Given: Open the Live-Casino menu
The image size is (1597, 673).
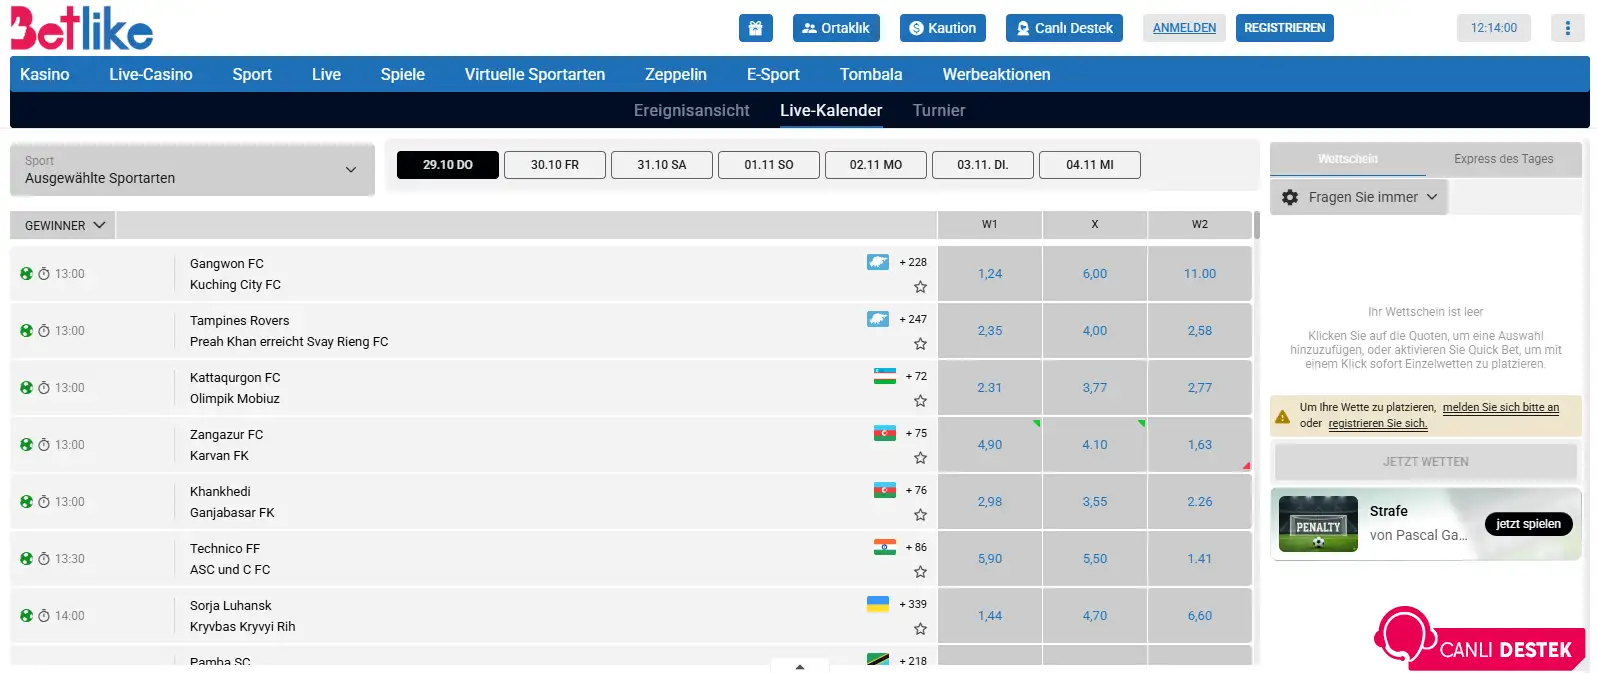Looking at the screenshot, I should (x=151, y=74).
